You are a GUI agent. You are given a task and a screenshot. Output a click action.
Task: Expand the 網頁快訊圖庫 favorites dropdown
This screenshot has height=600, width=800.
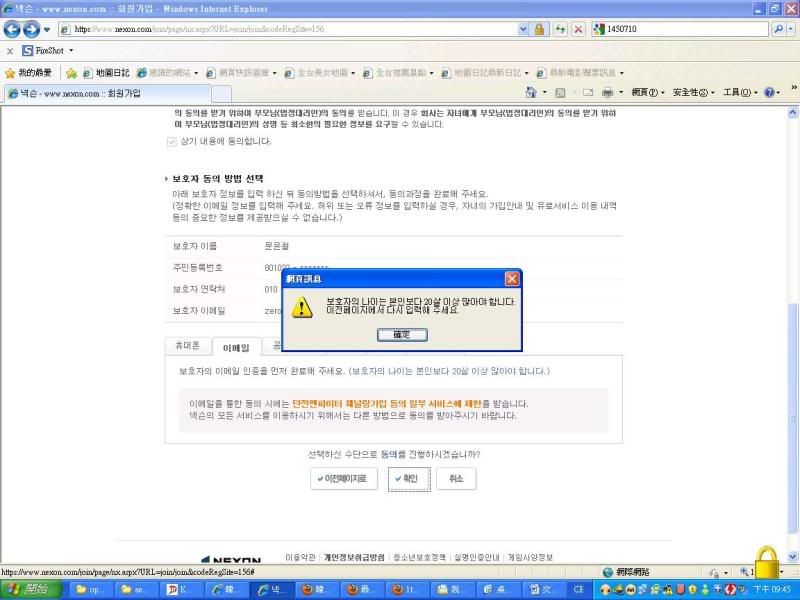pyautogui.click(x=274, y=73)
